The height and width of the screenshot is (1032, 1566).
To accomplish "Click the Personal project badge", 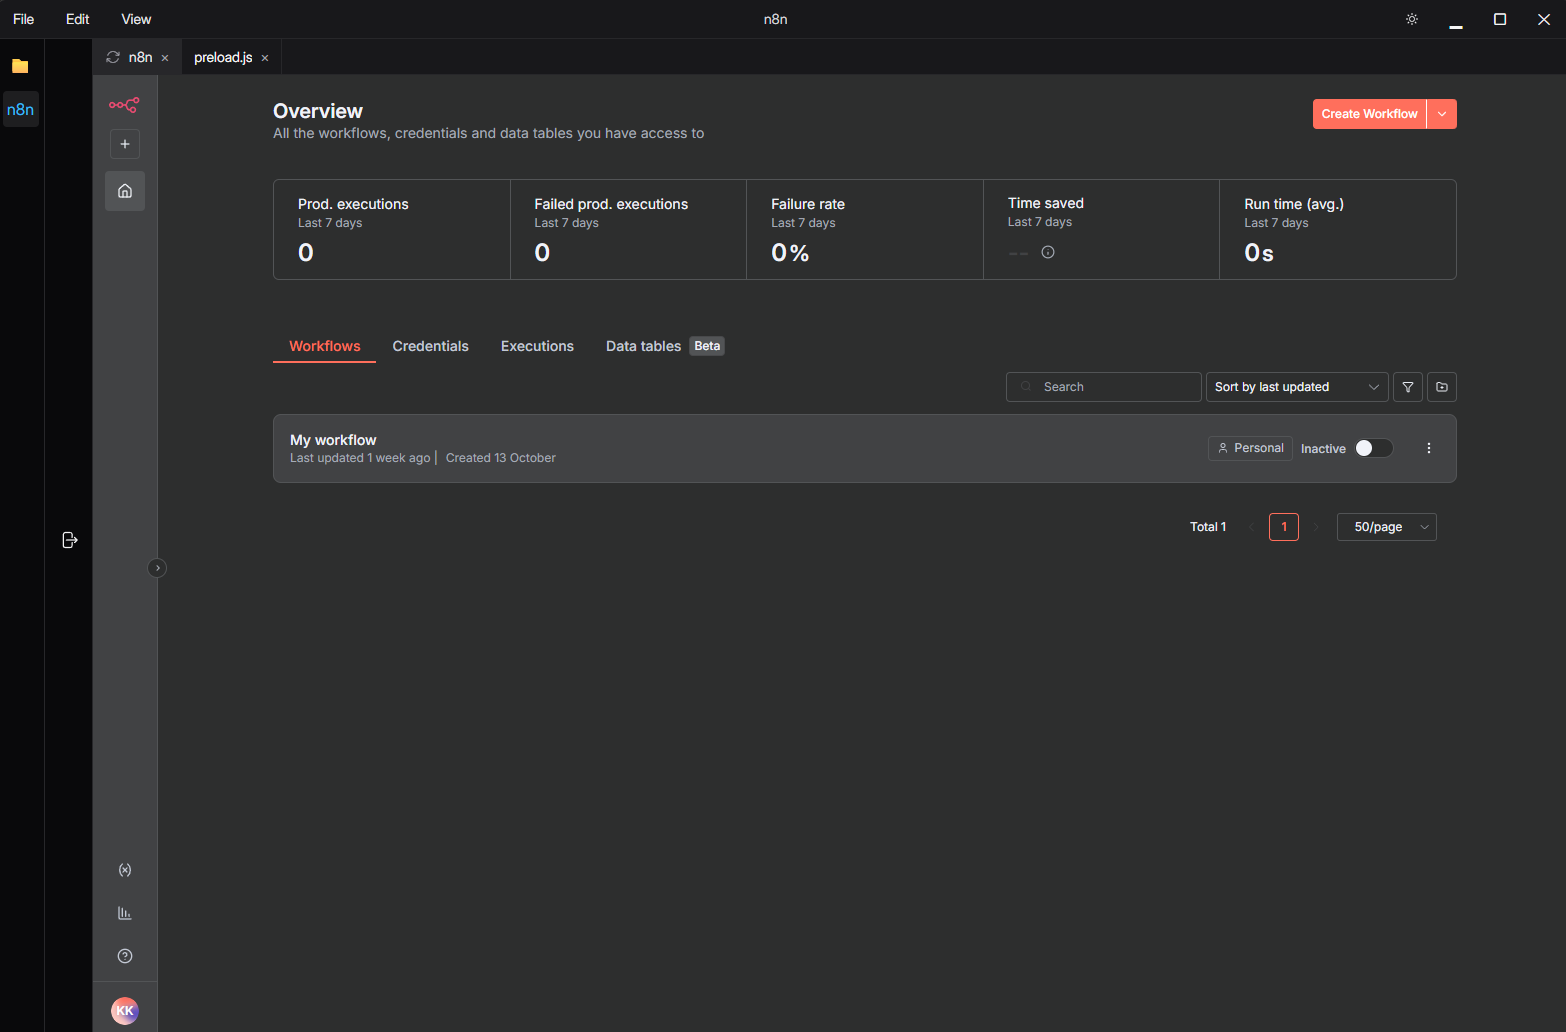I will (1250, 448).
